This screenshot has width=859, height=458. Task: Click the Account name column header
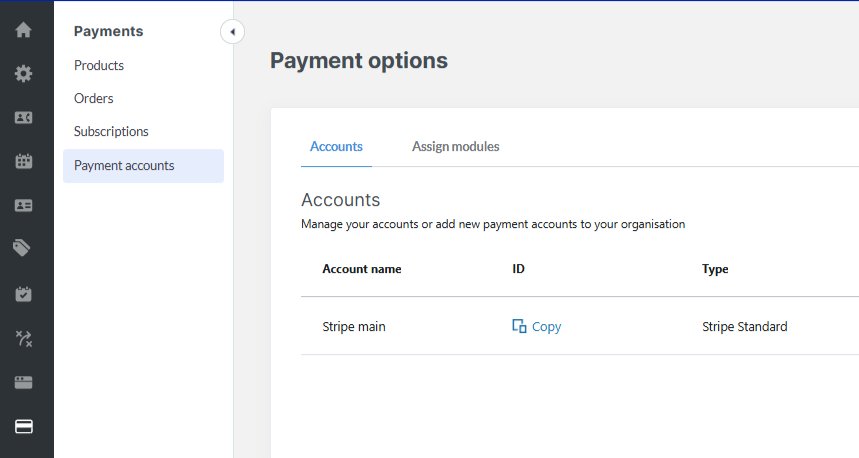(x=361, y=269)
